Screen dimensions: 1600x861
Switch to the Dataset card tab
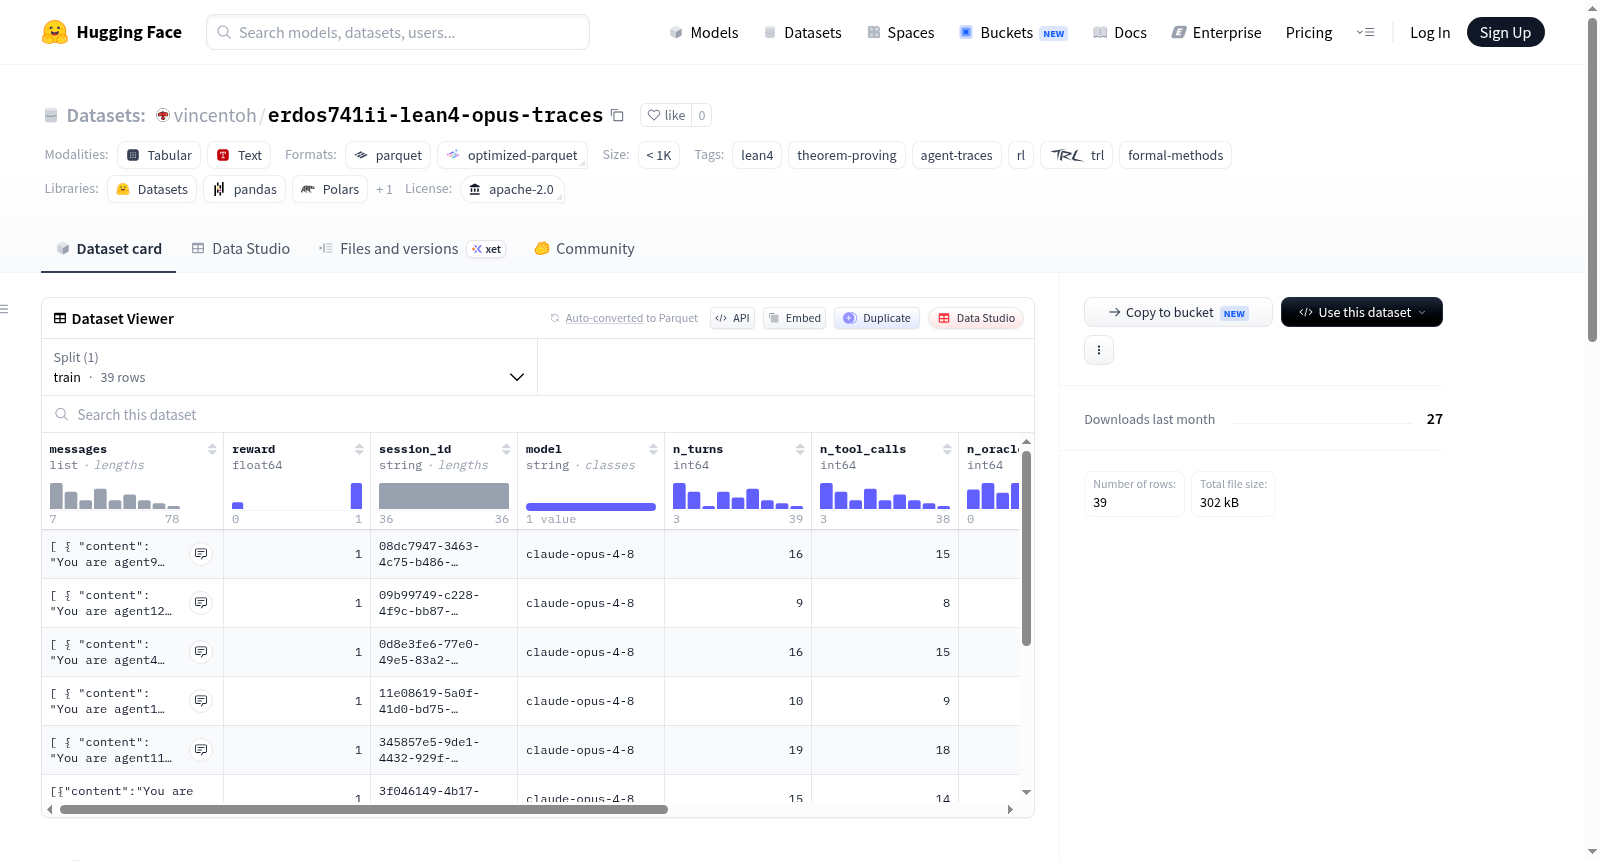(109, 249)
